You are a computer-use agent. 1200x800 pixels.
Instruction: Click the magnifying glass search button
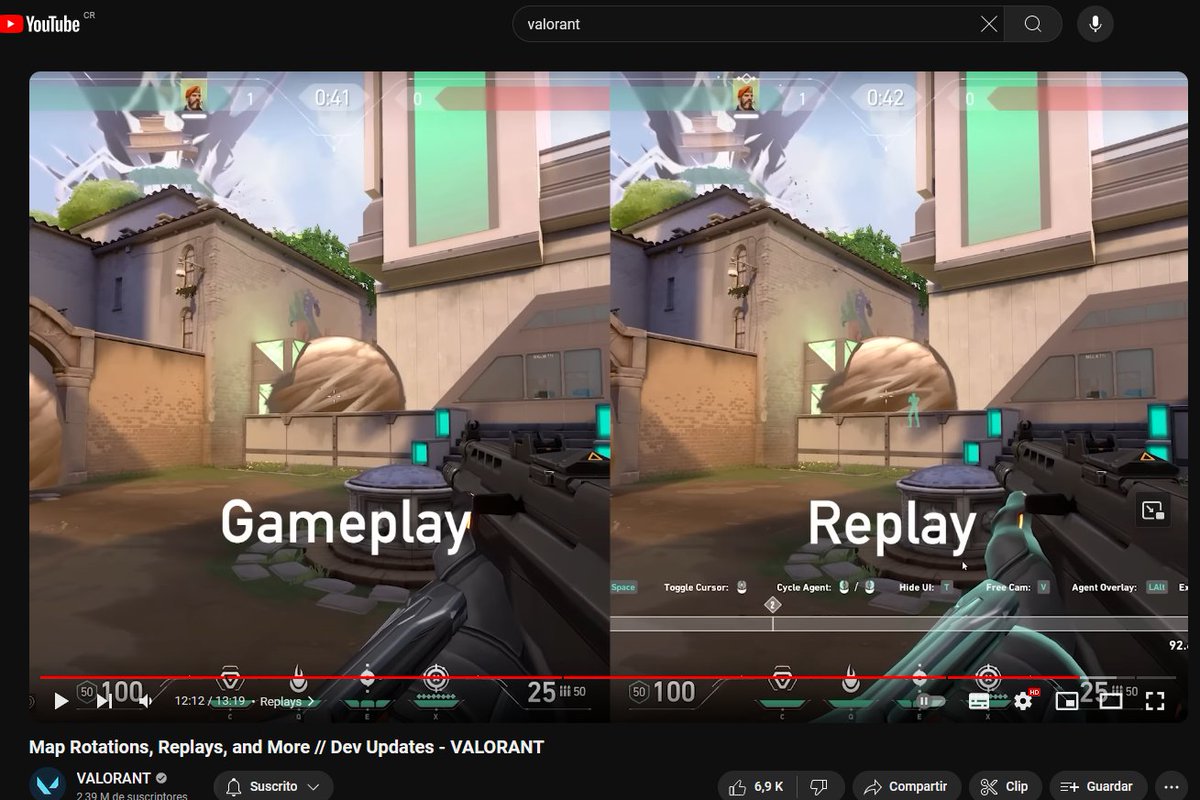[x=1033, y=24]
